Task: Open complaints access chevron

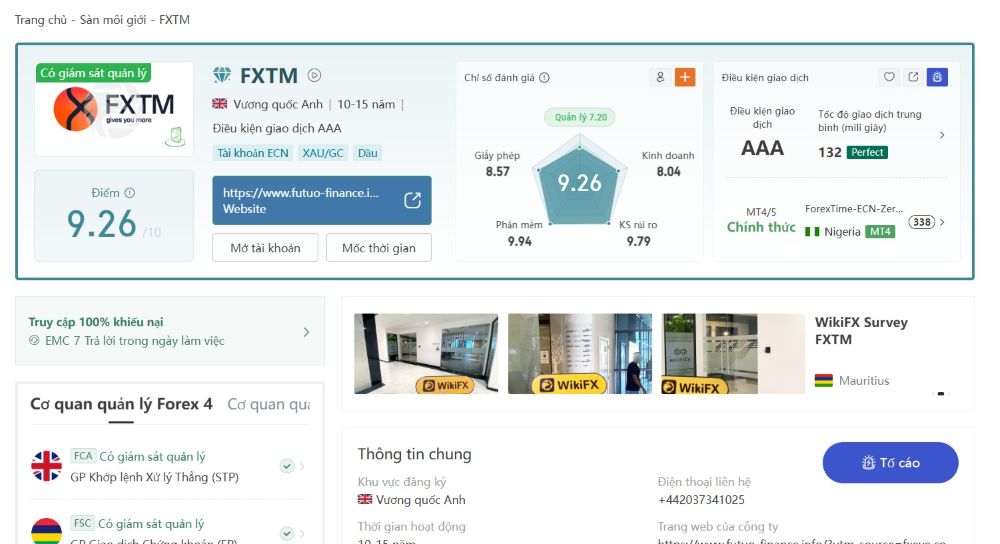Action: point(307,332)
